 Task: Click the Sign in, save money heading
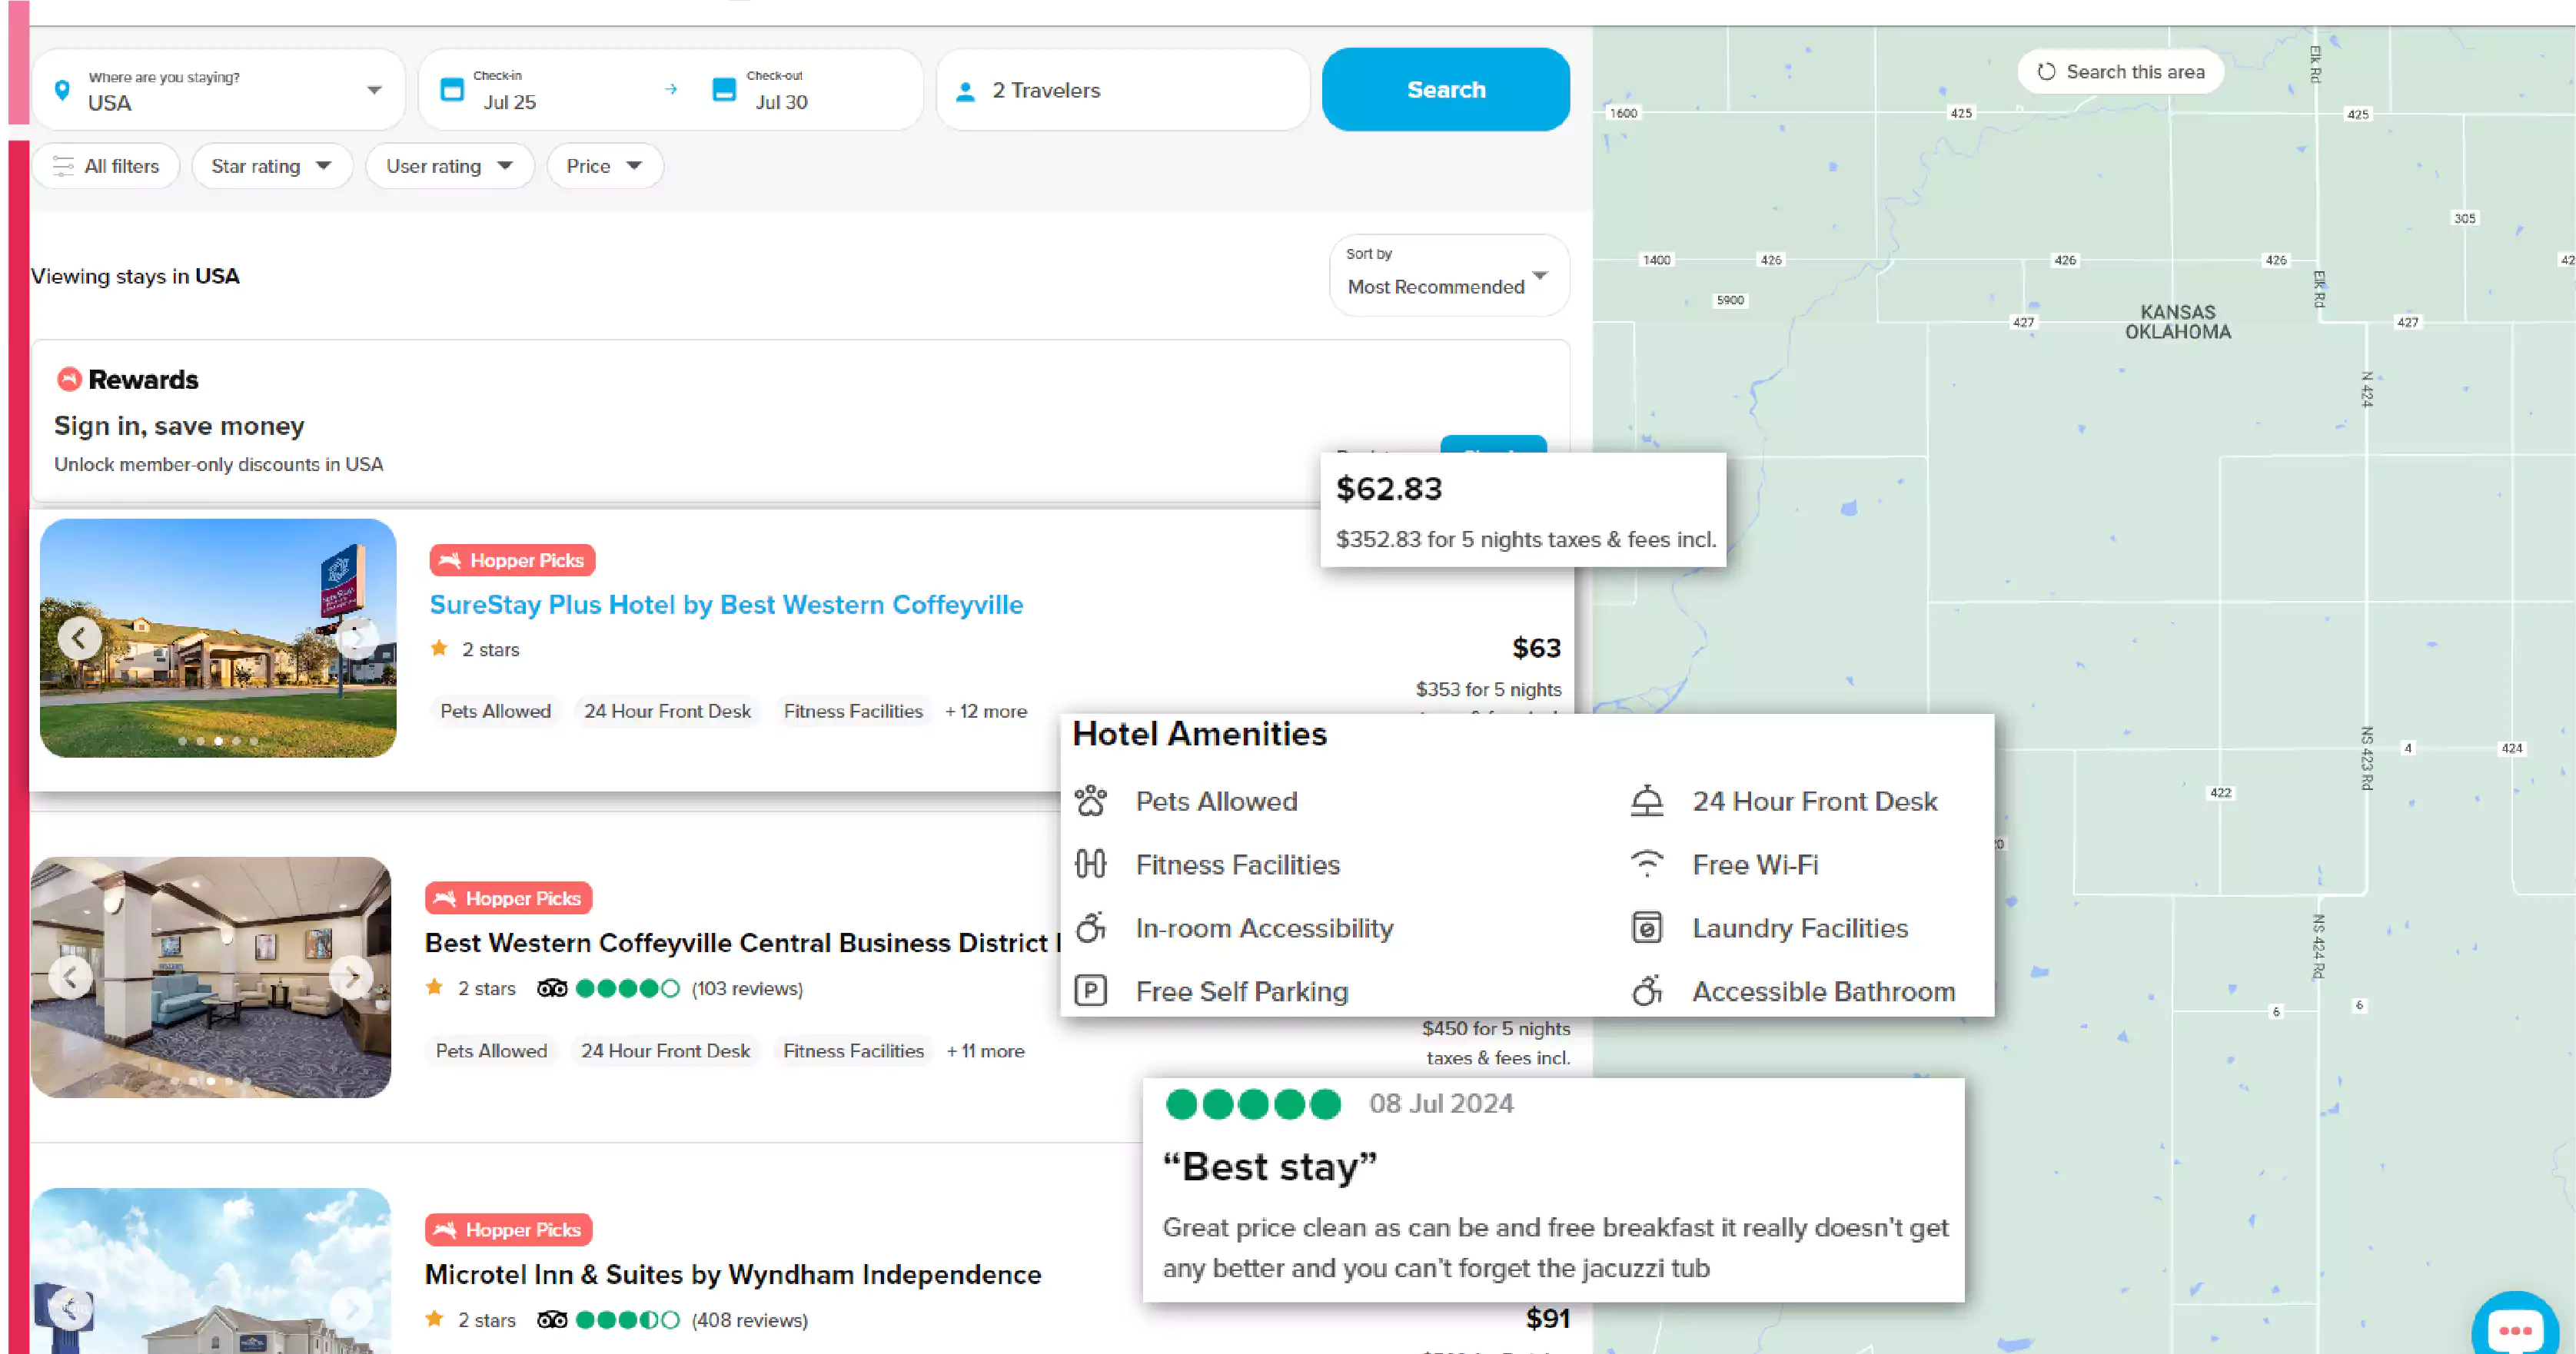click(x=179, y=426)
